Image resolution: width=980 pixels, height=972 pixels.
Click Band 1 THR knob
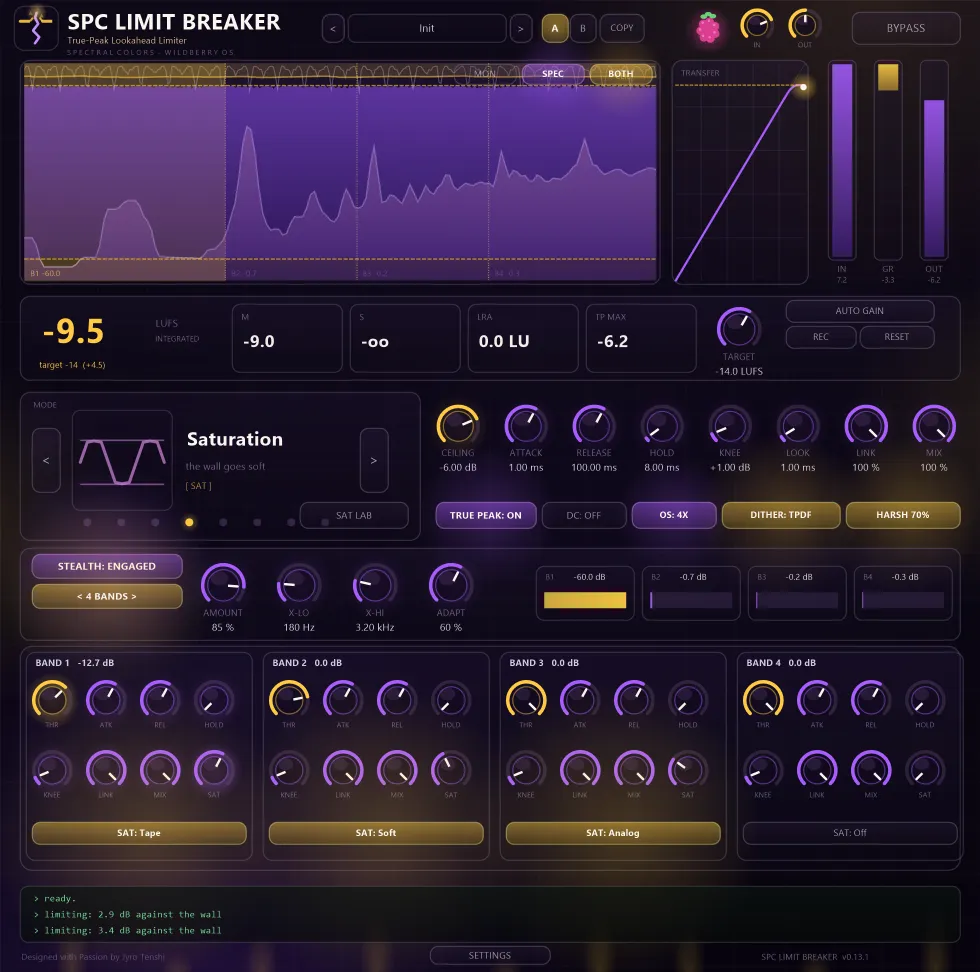pos(51,699)
